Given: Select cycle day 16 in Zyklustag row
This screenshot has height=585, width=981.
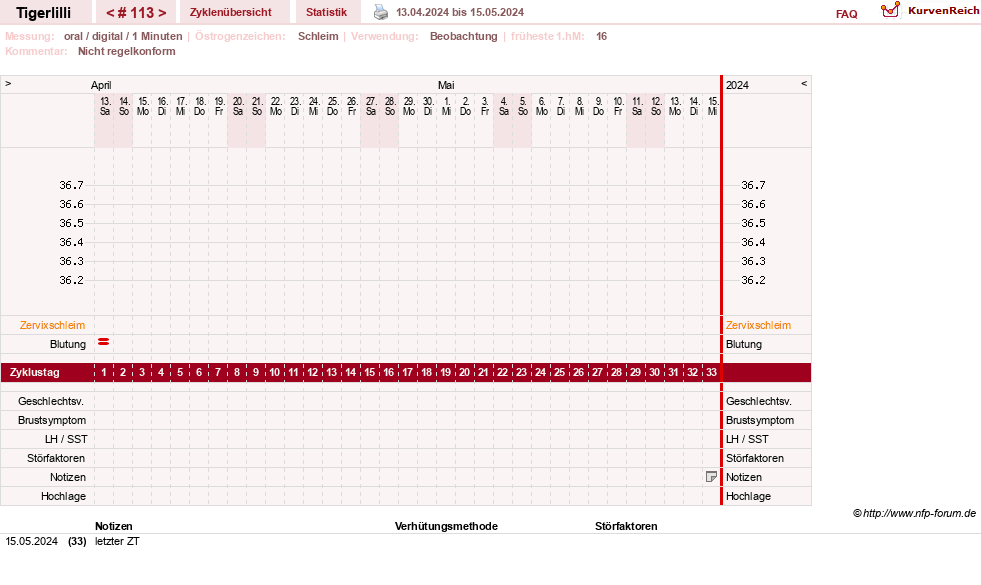Looking at the screenshot, I should point(389,372).
